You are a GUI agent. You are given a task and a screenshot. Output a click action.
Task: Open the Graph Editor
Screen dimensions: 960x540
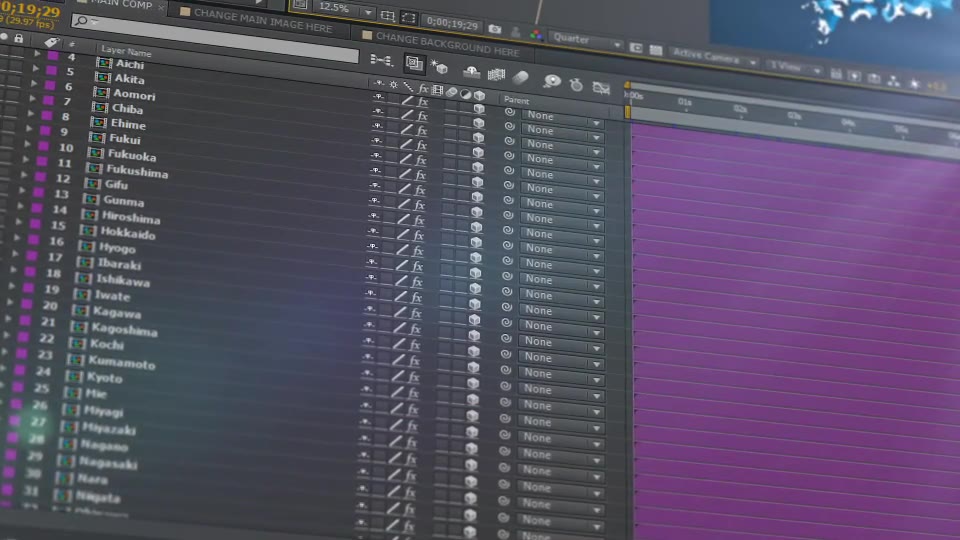coord(601,88)
